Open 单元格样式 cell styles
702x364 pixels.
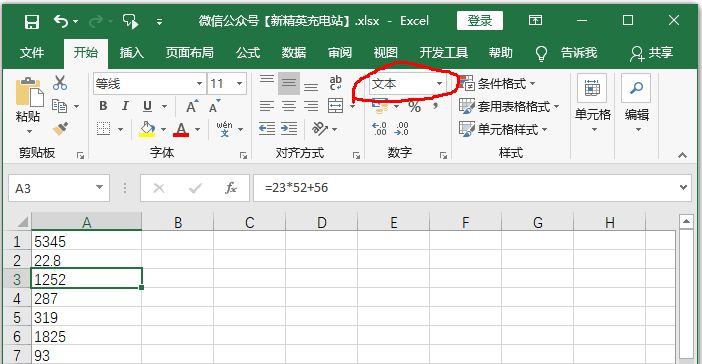(503, 129)
